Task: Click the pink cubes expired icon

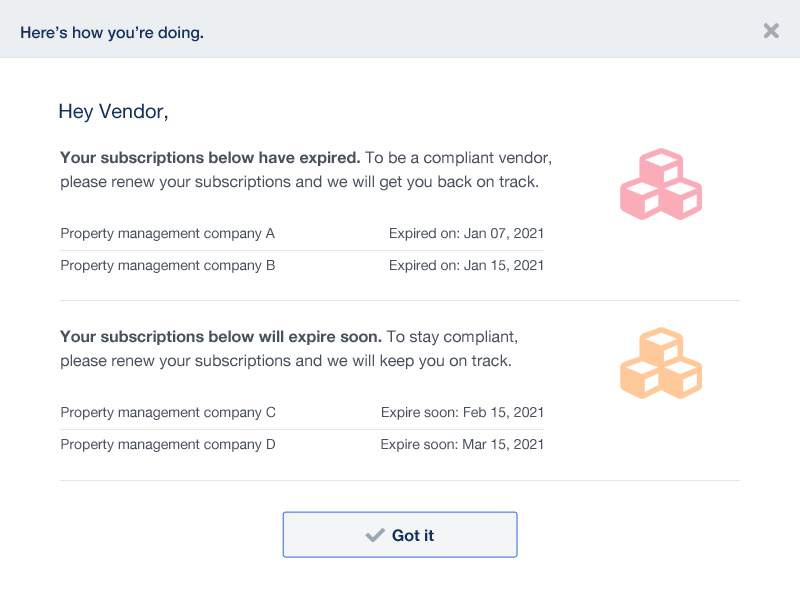Action: click(x=661, y=184)
